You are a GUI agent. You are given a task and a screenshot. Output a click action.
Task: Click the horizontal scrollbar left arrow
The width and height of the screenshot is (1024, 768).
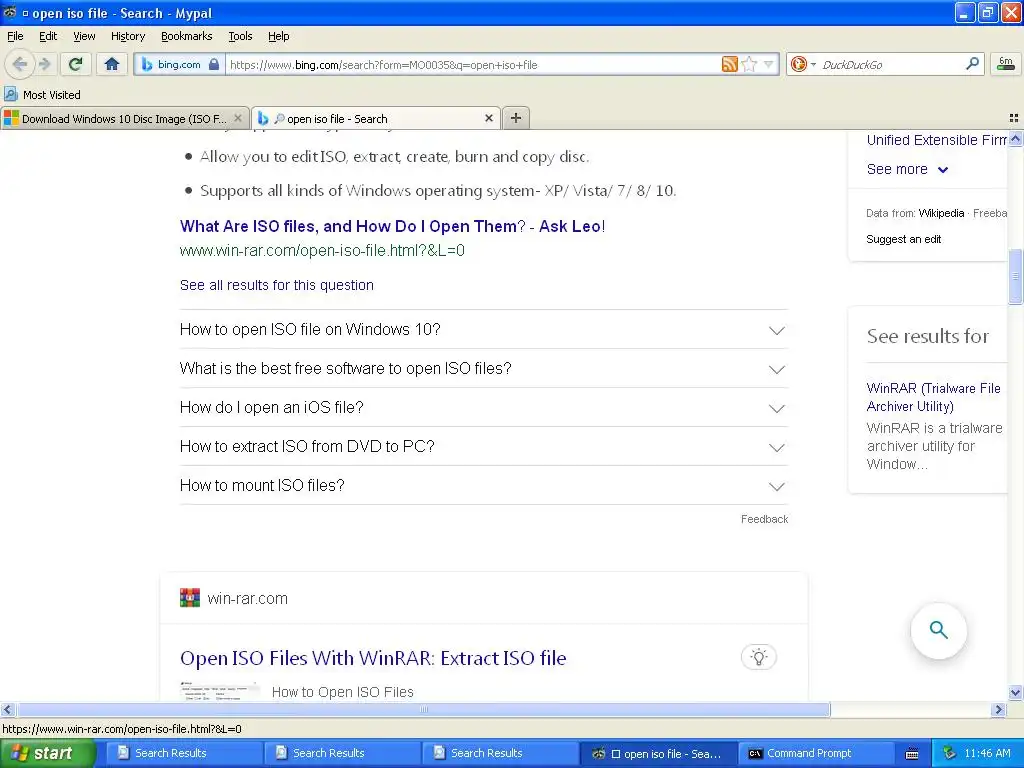tap(7, 709)
